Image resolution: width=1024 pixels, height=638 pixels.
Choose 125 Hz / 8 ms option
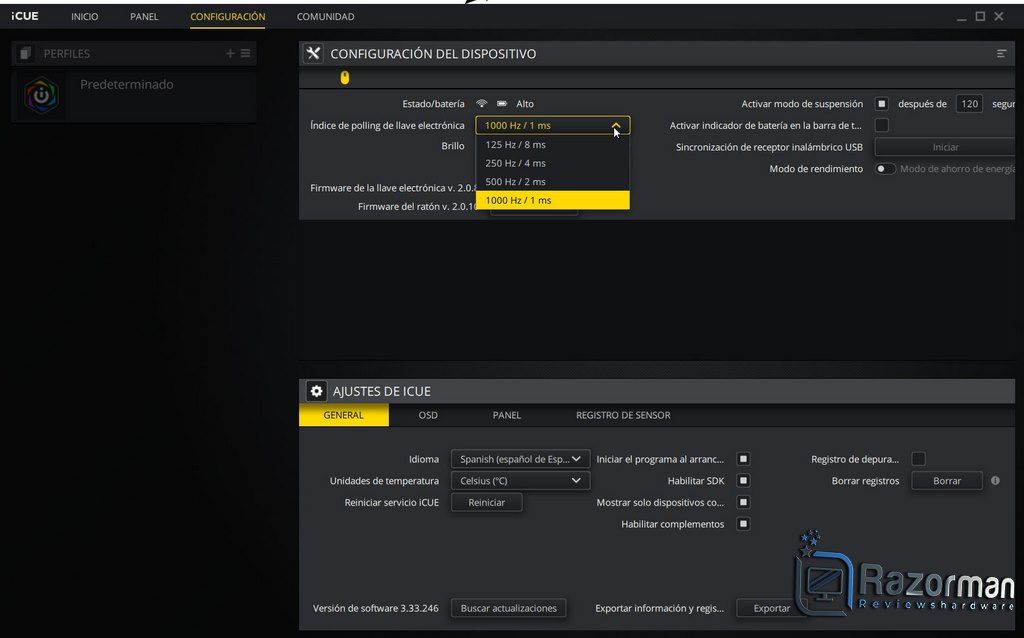pos(552,144)
